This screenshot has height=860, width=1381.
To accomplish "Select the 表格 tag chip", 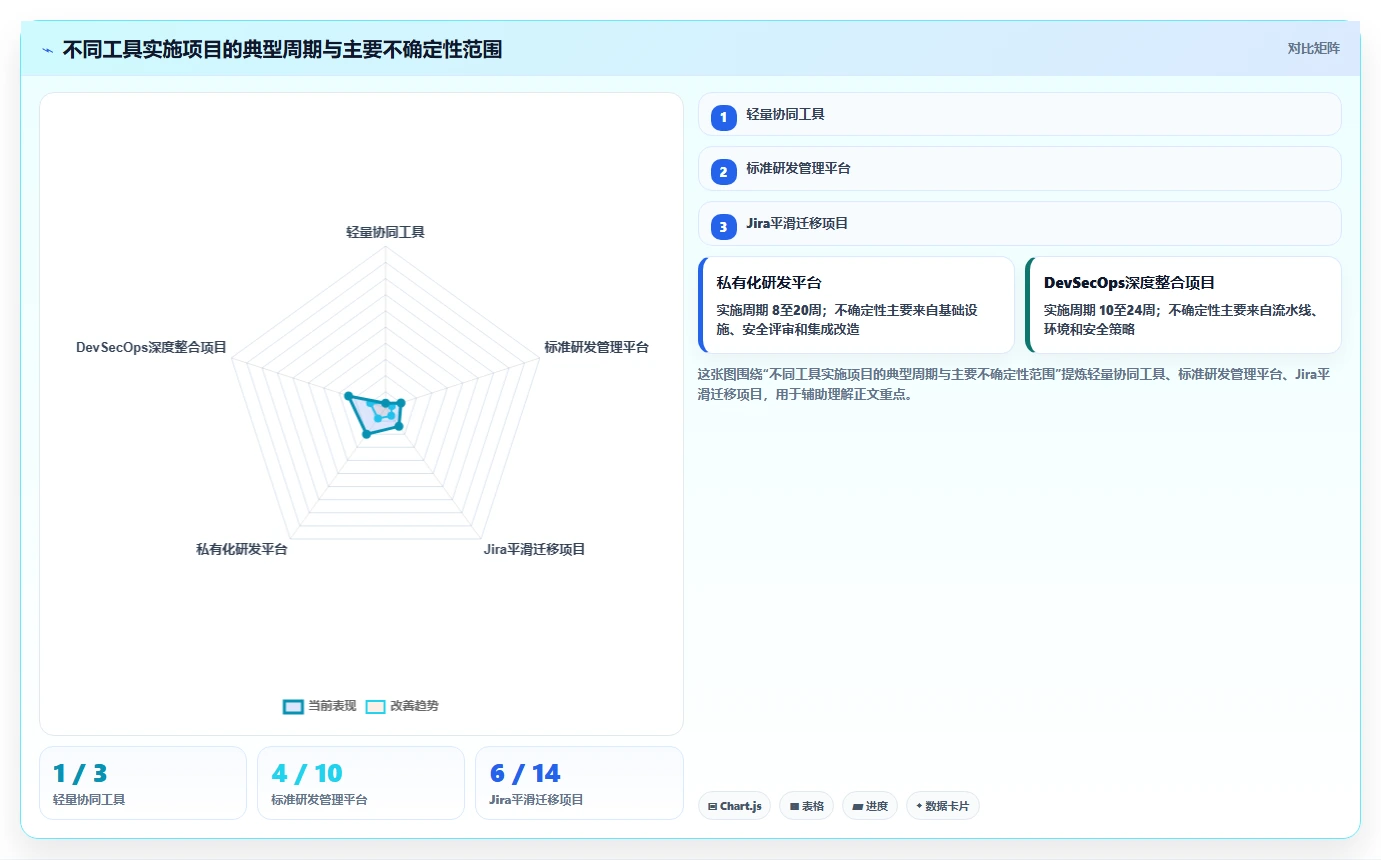I will [806, 806].
